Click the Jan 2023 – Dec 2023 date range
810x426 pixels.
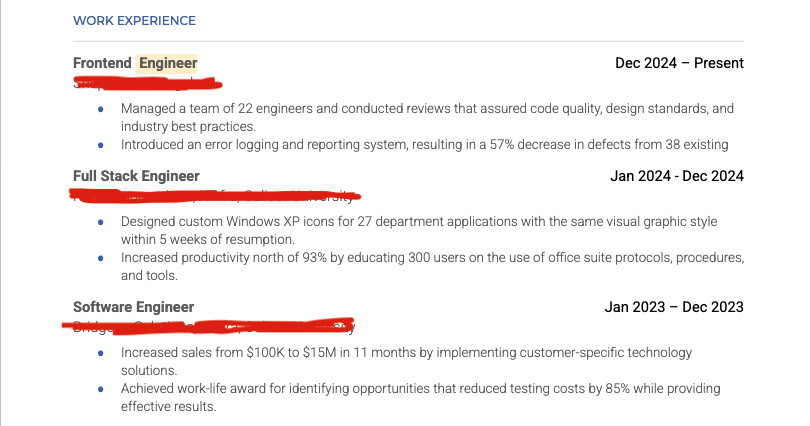[x=674, y=307]
